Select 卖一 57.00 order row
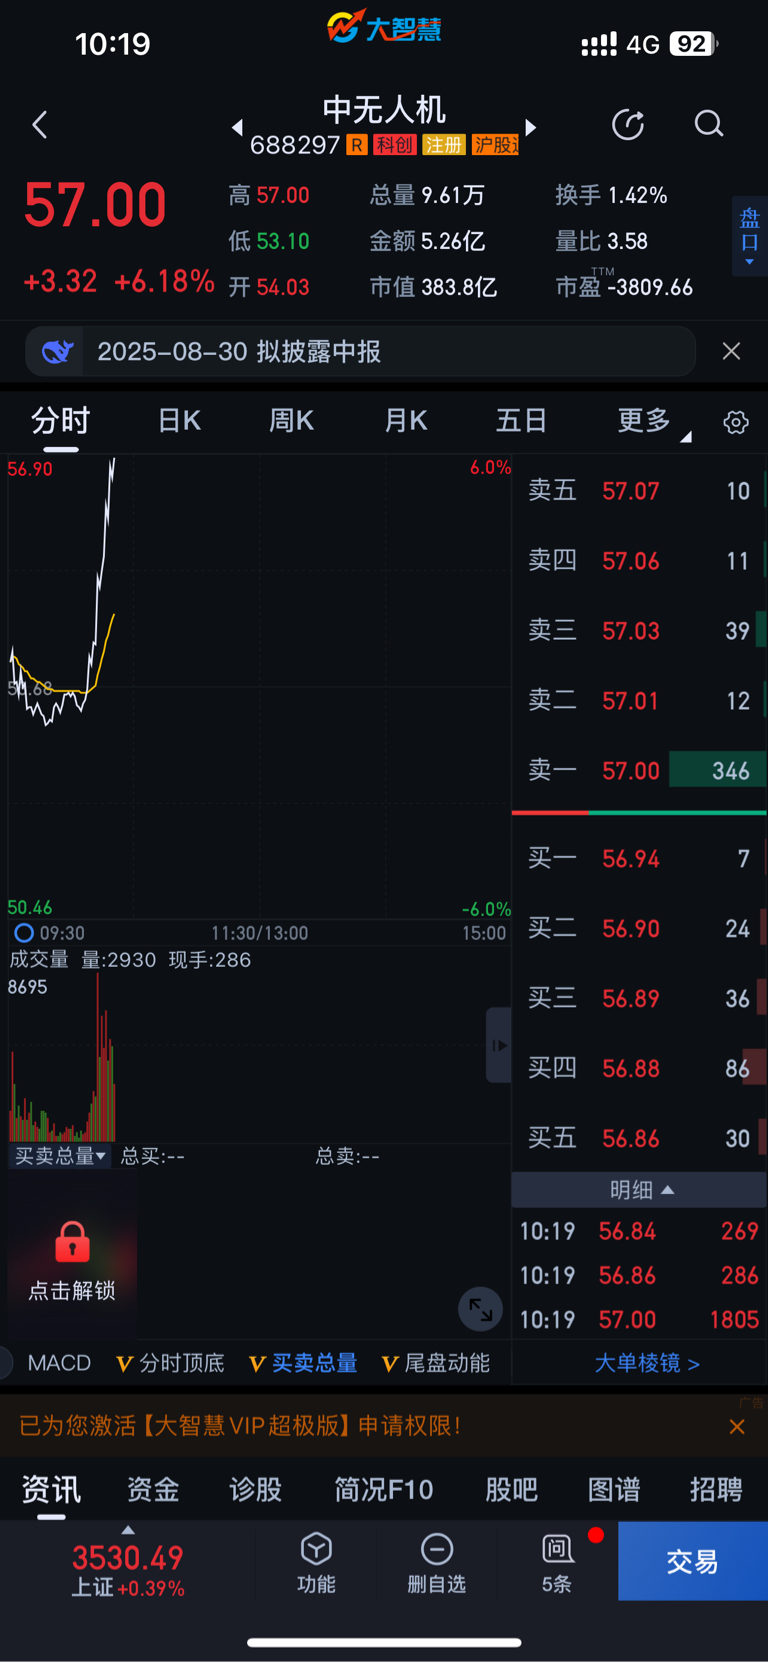The height and width of the screenshot is (1662, 768). (640, 771)
